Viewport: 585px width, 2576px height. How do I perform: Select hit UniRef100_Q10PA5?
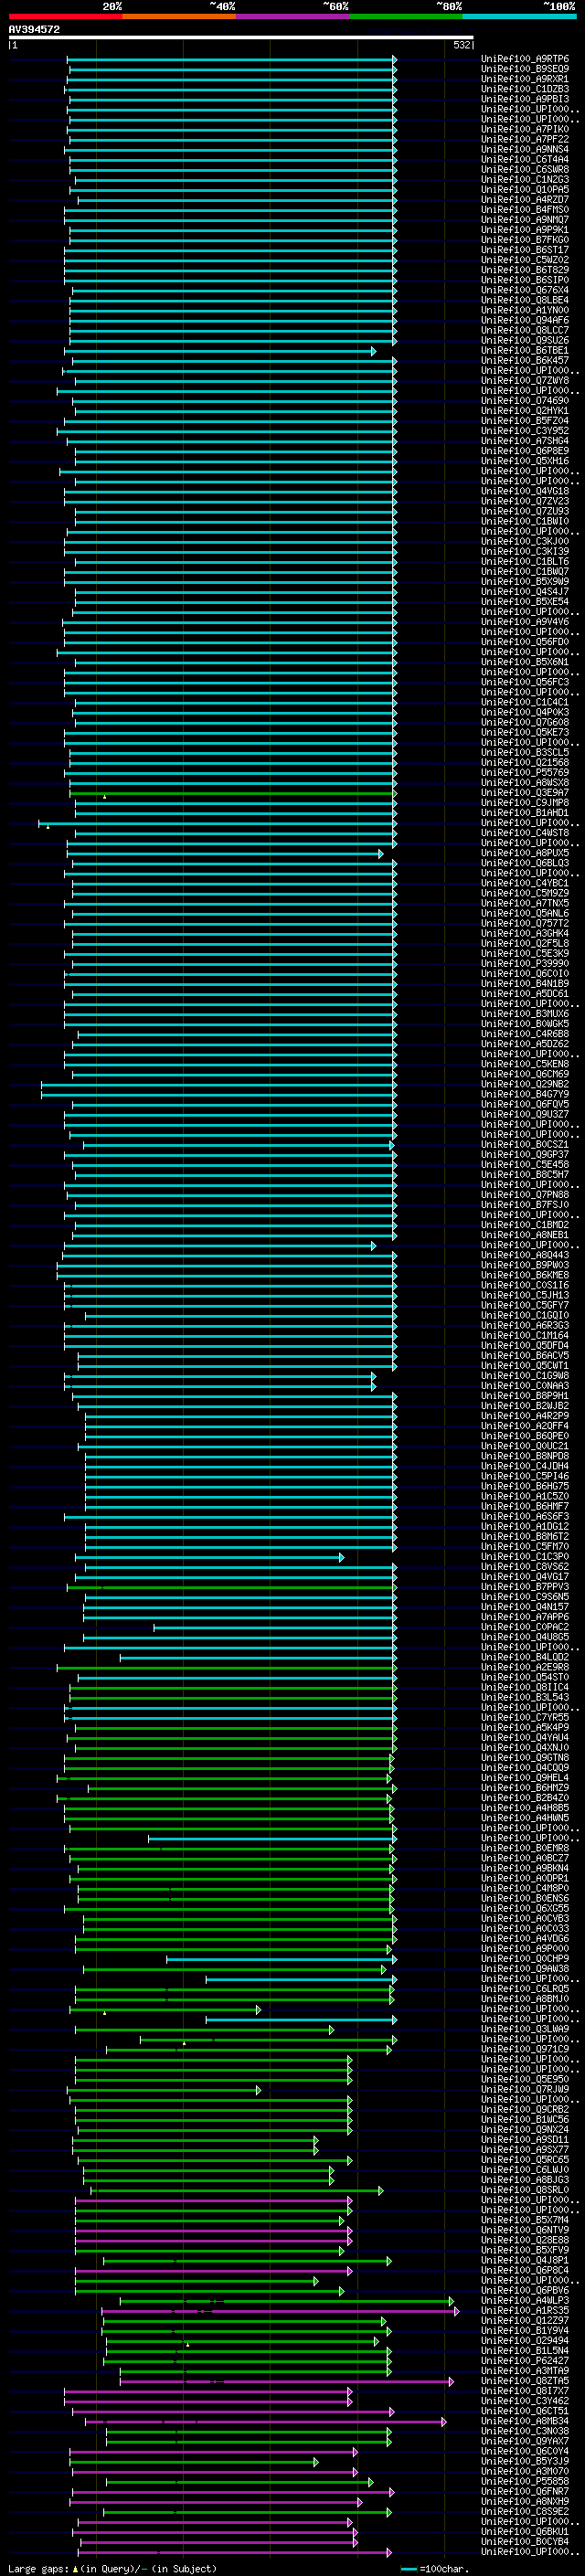coord(525,190)
